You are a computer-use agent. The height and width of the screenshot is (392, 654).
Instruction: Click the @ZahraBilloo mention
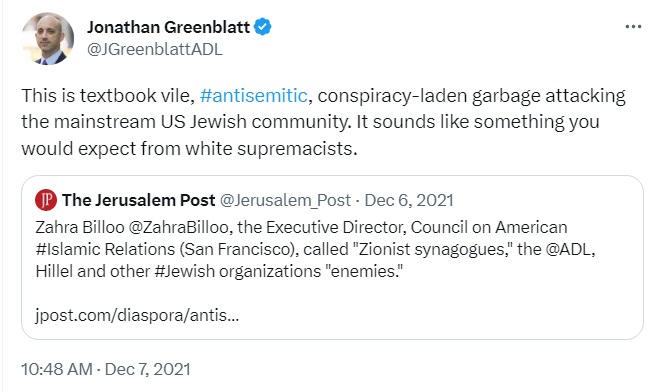tap(179, 227)
